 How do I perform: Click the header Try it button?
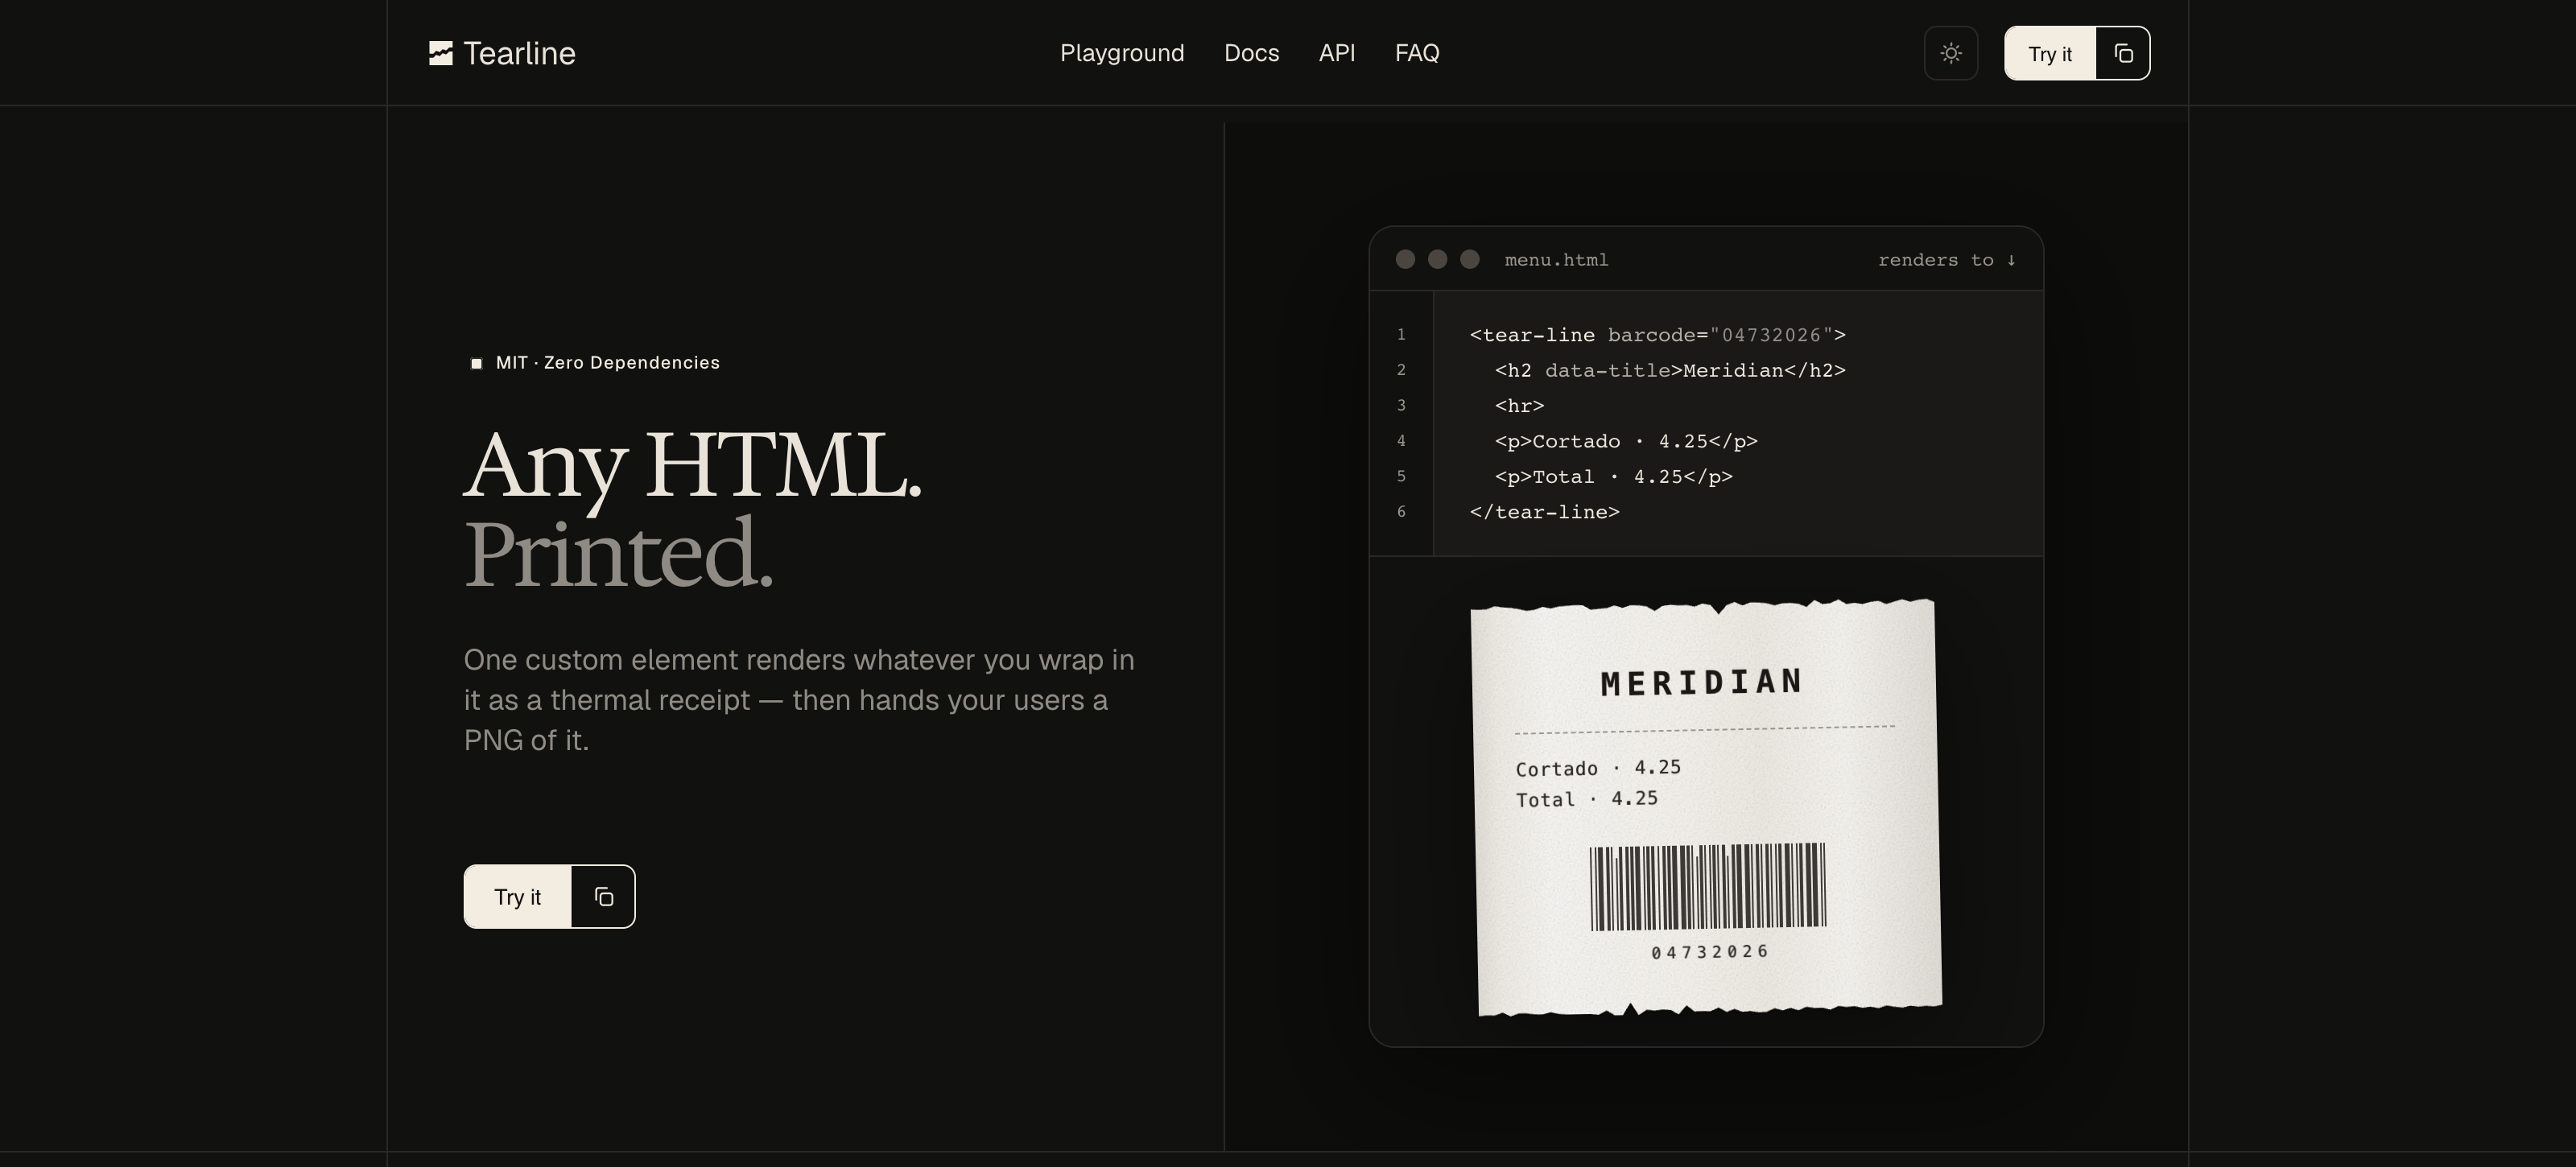pyautogui.click(x=2050, y=54)
